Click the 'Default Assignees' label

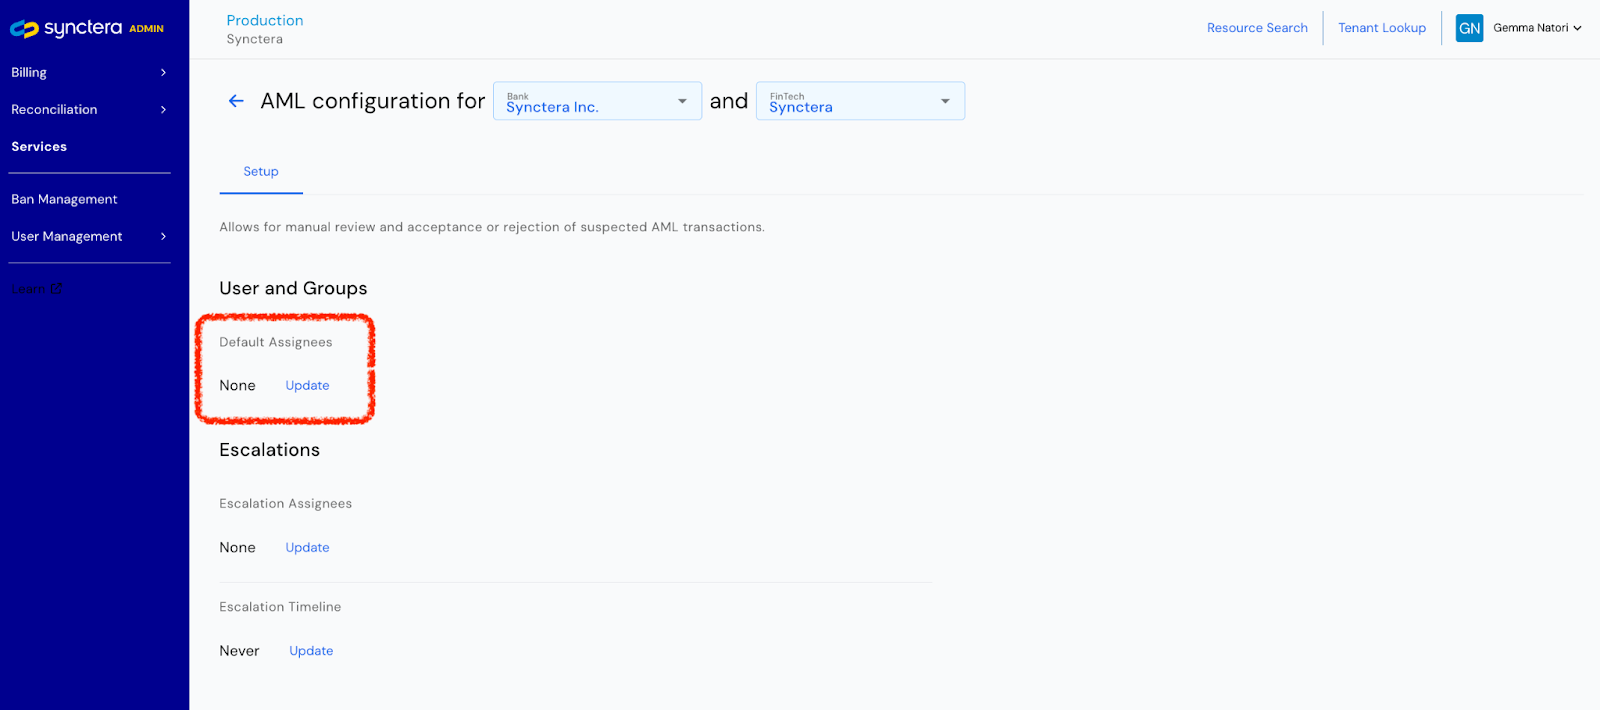tap(276, 342)
